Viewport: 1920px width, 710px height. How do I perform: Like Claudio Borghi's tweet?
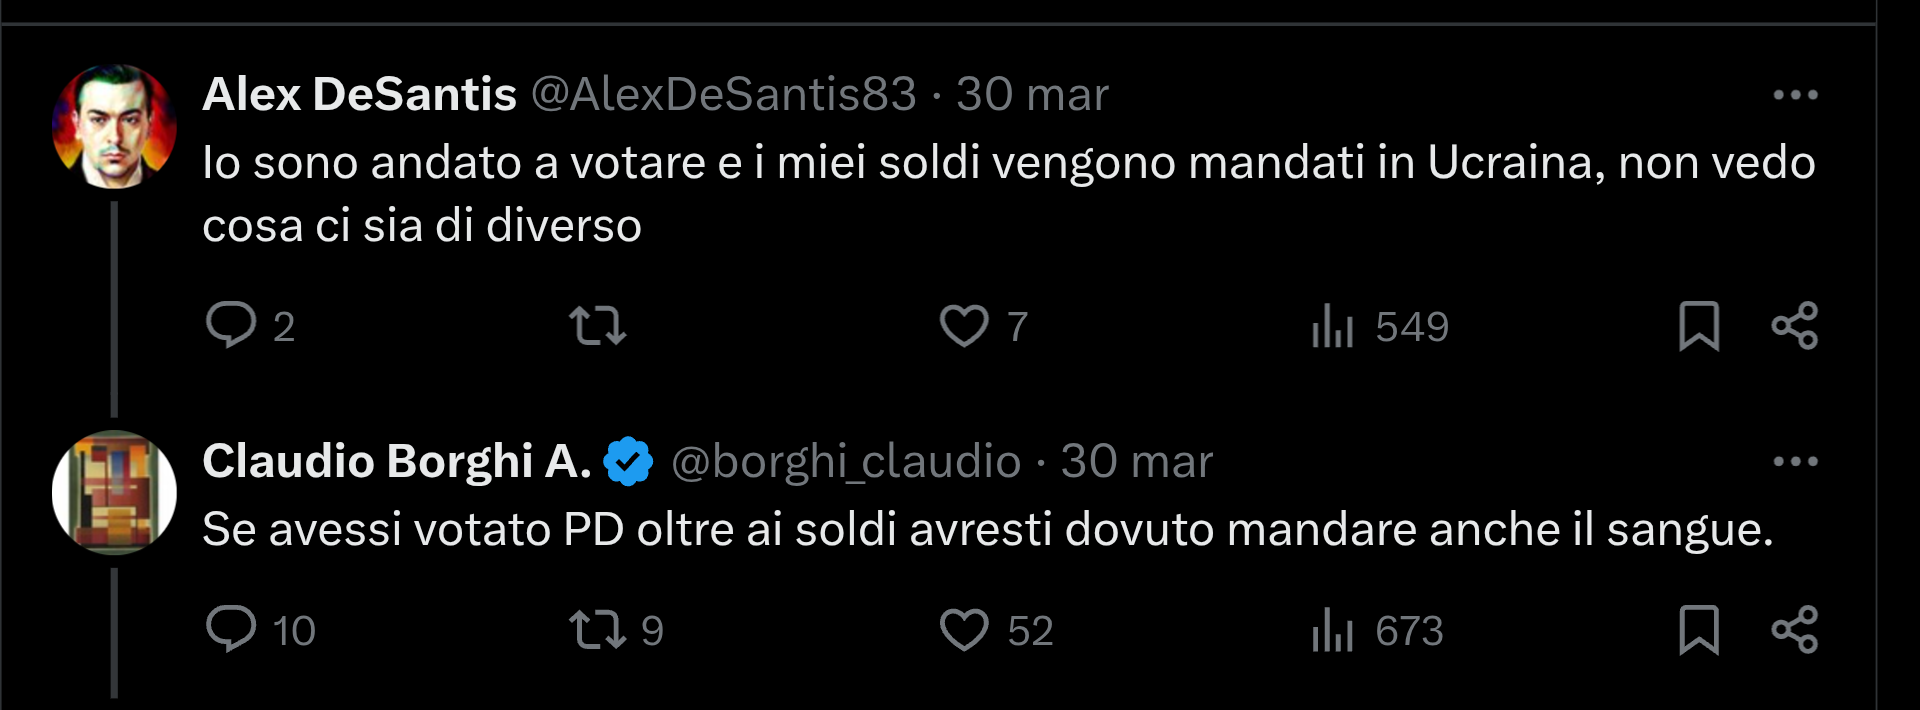coord(966,631)
